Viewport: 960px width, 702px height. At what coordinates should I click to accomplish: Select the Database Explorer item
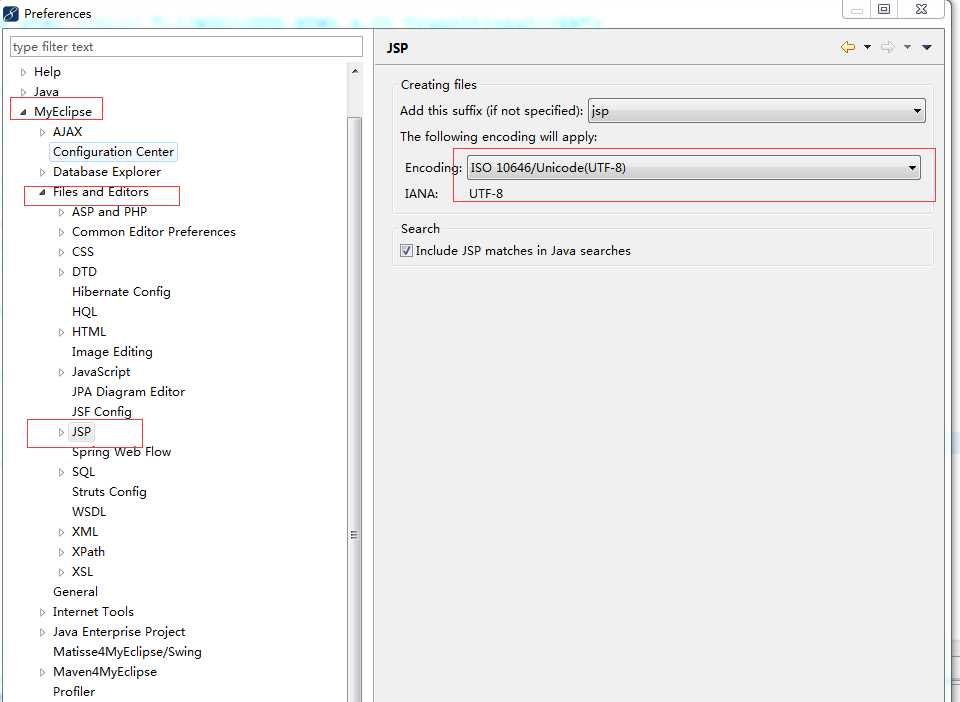[x=107, y=172]
